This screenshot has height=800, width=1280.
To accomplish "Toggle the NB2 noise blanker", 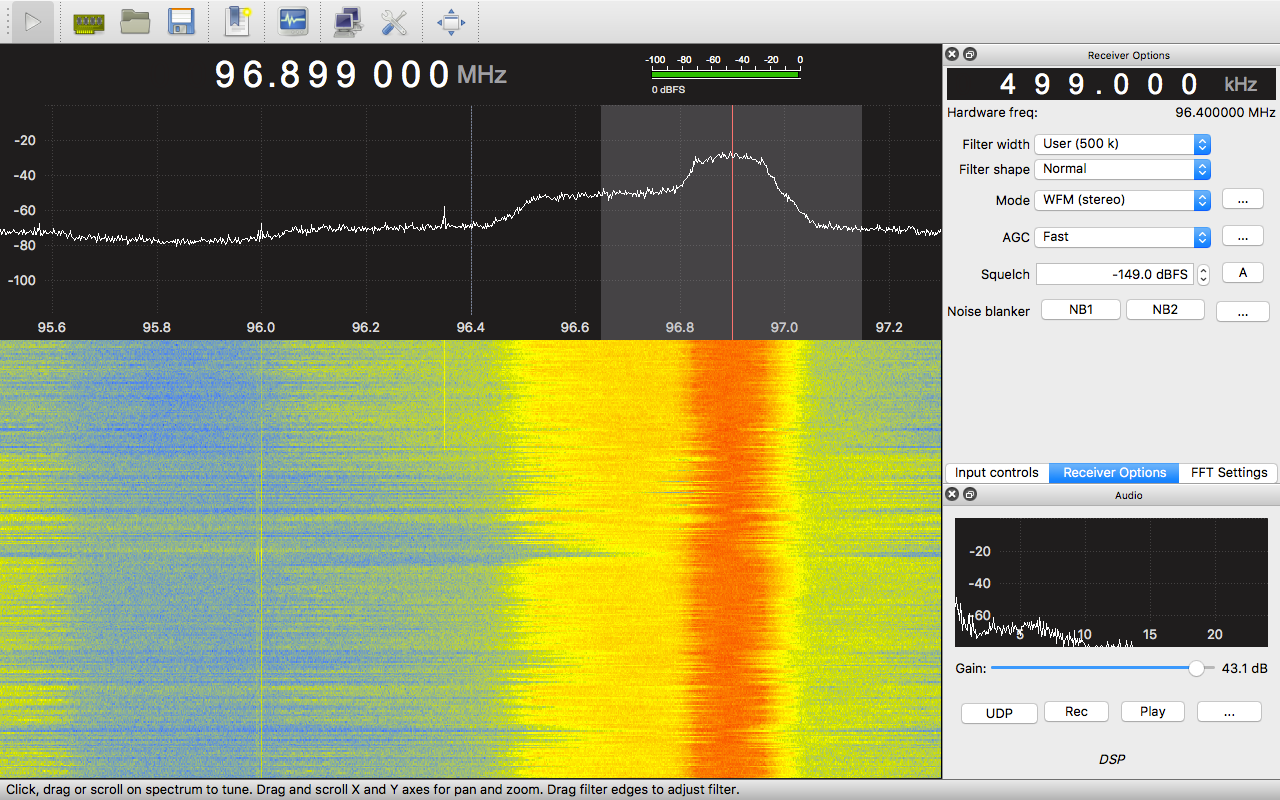I will (1165, 310).
